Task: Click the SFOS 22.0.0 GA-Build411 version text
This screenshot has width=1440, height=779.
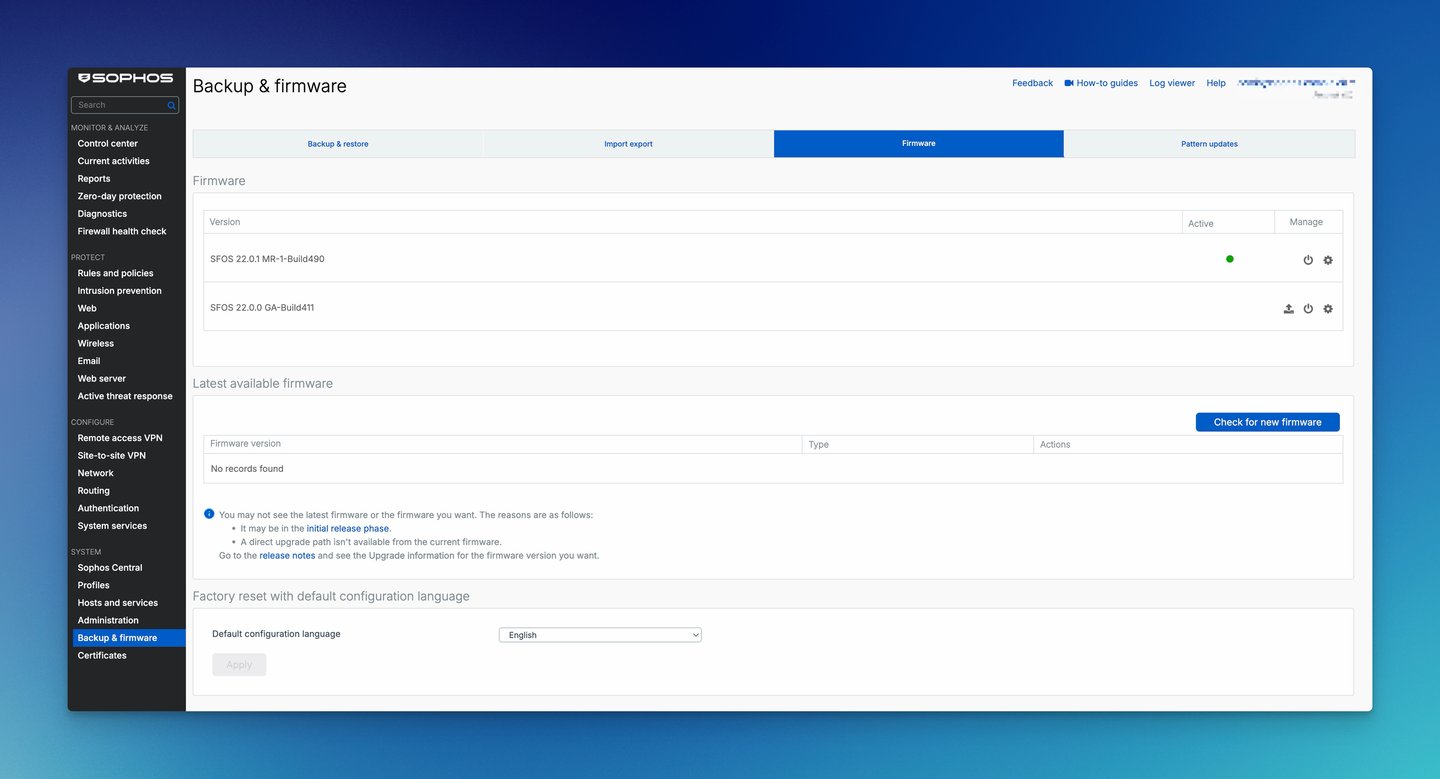Action: click(262, 308)
